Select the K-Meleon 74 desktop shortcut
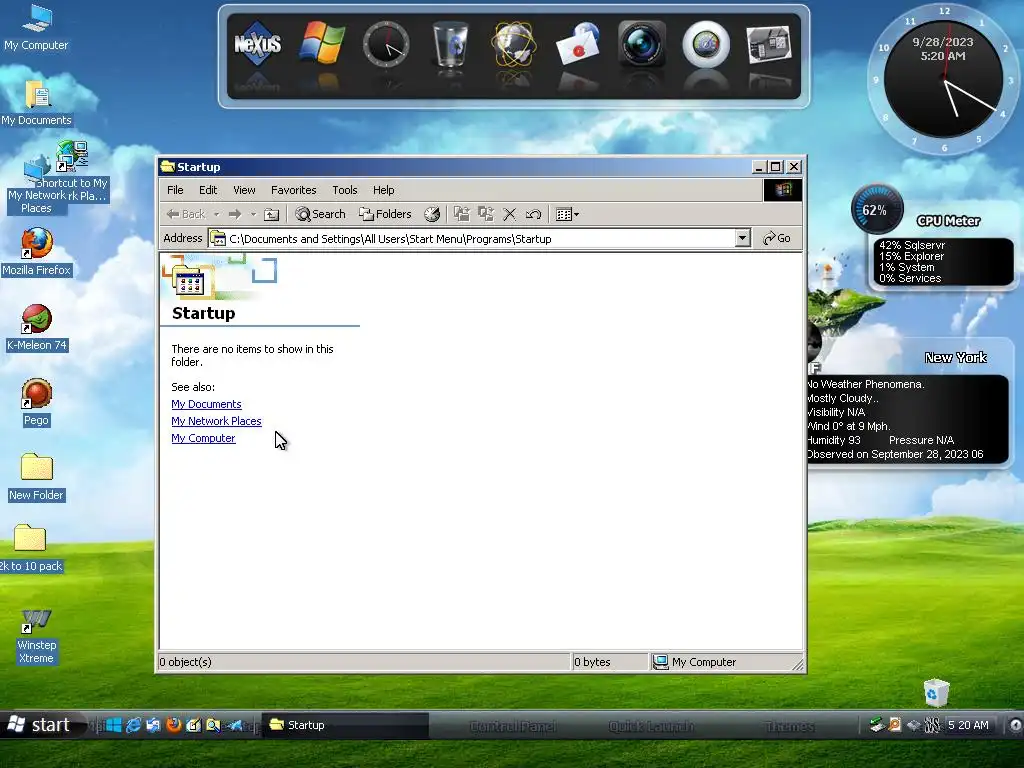This screenshot has width=1024, height=768. click(37, 328)
